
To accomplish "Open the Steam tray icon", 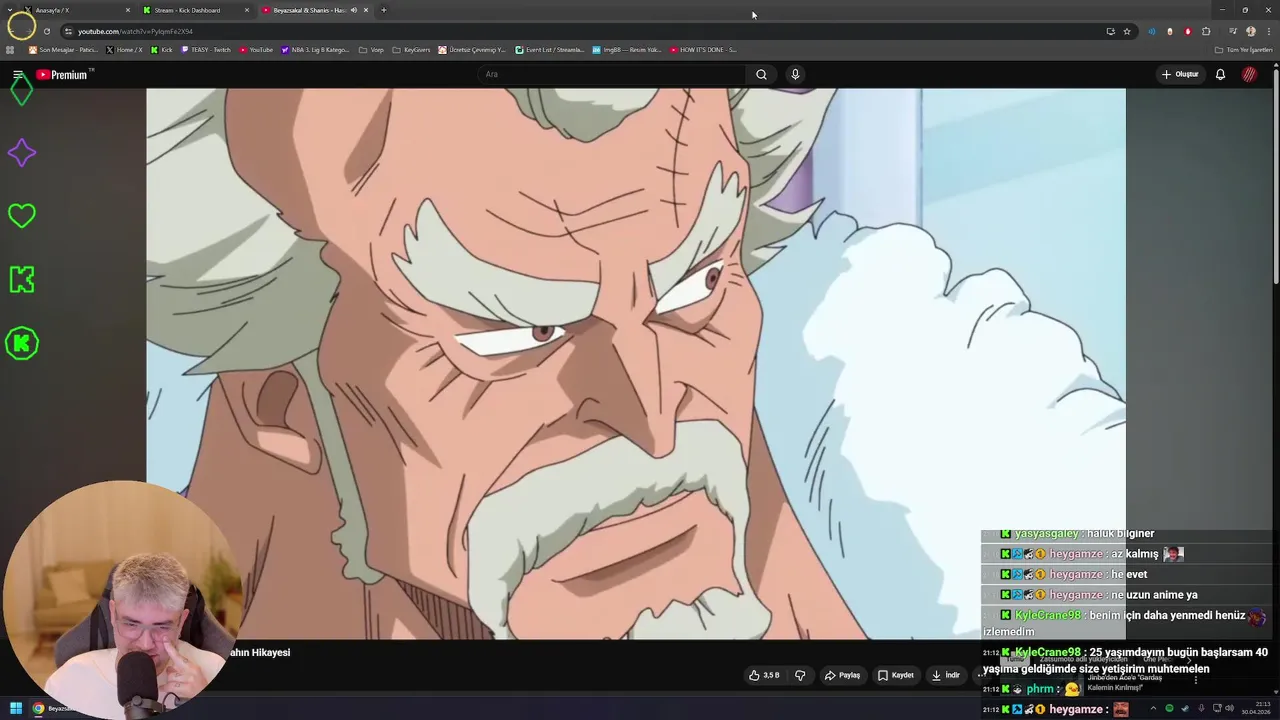I will click(1185, 708).
